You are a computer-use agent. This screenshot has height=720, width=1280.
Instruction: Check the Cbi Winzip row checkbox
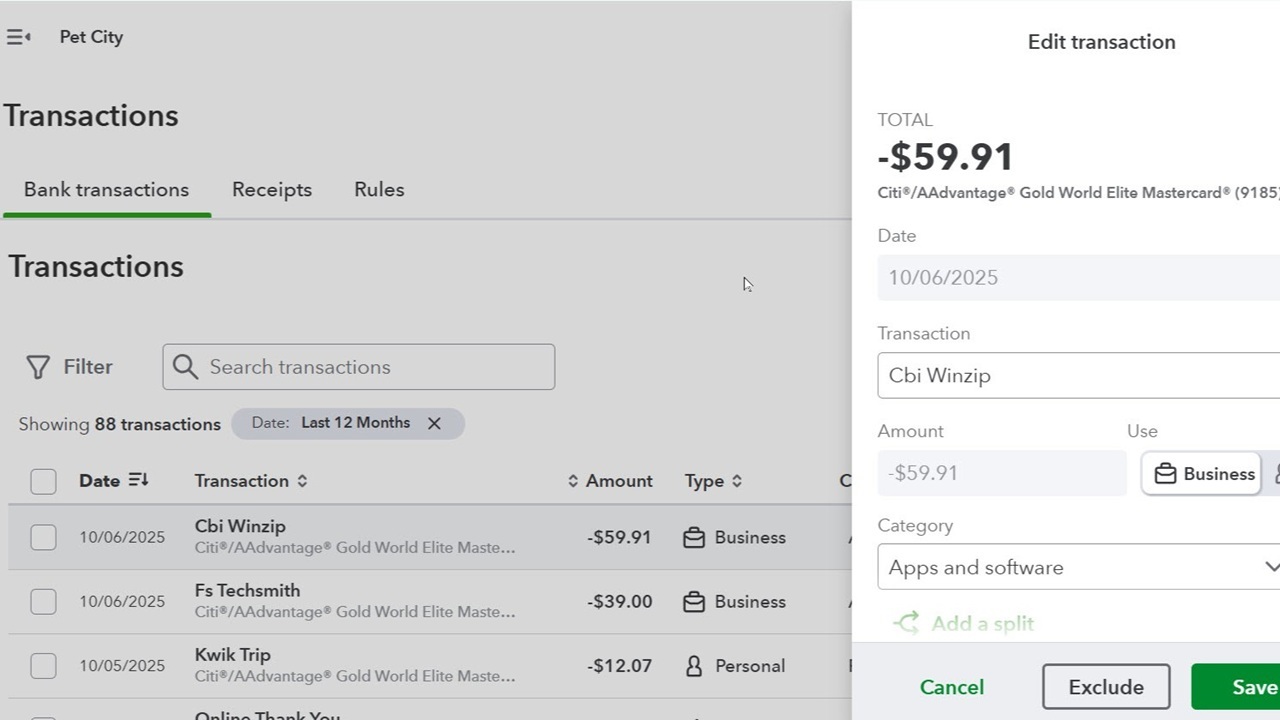pos(43,537)
